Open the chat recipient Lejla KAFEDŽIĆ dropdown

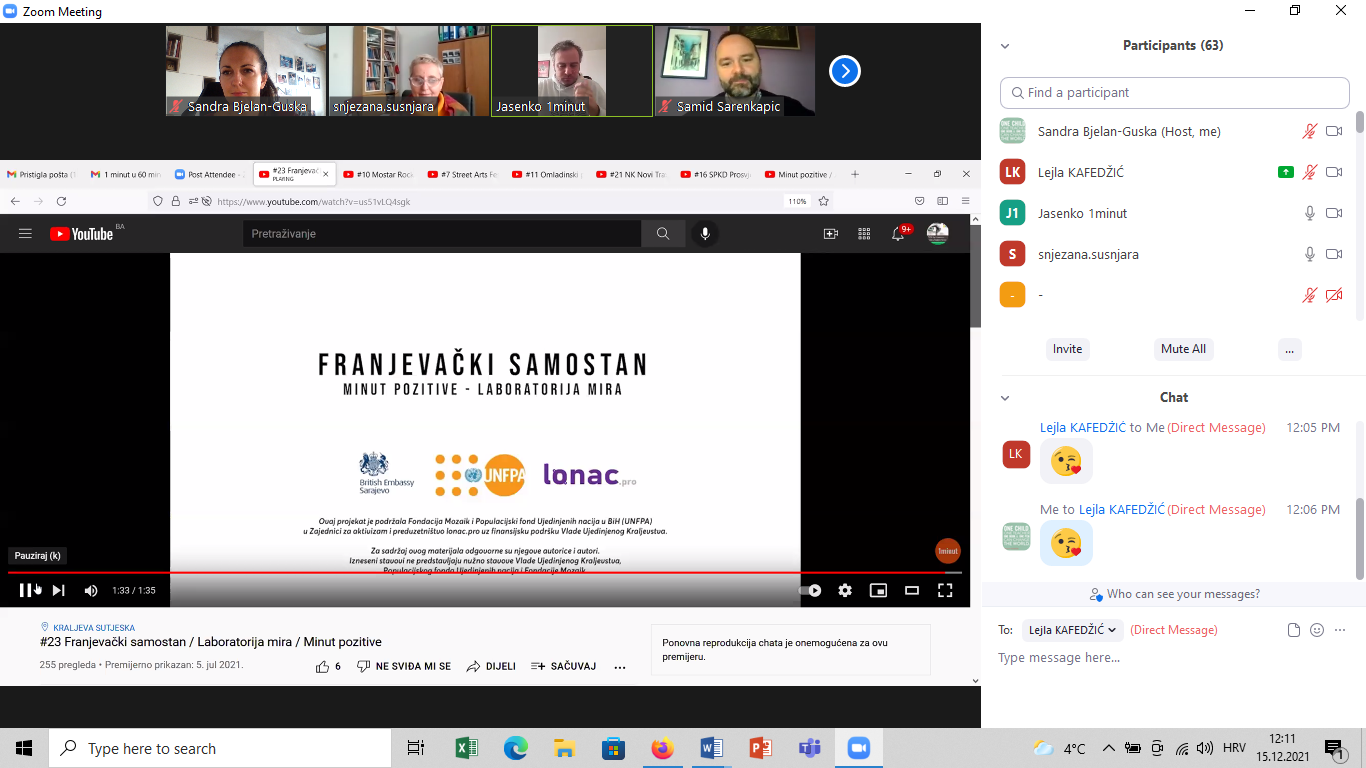(1073, 630)
